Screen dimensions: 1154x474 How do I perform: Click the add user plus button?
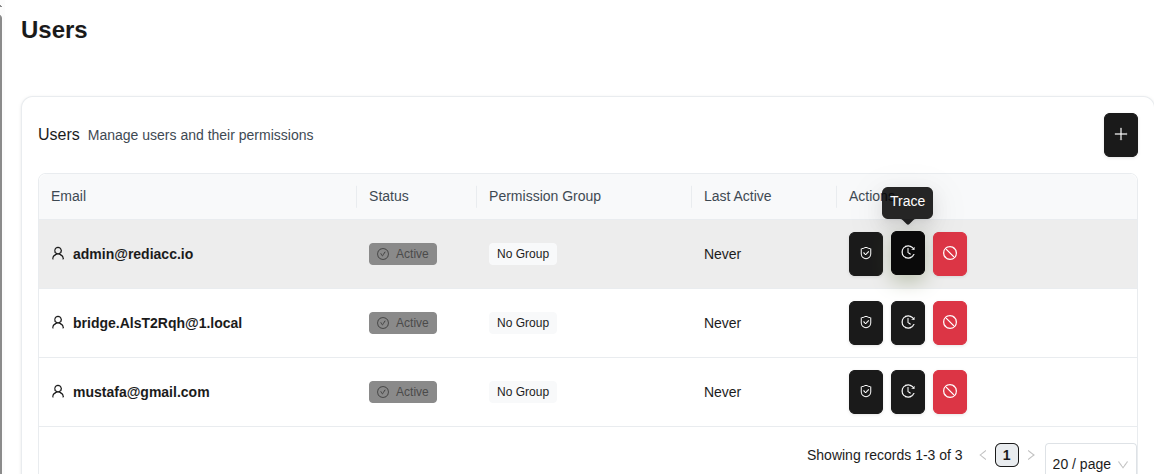tap(1120, 135)
